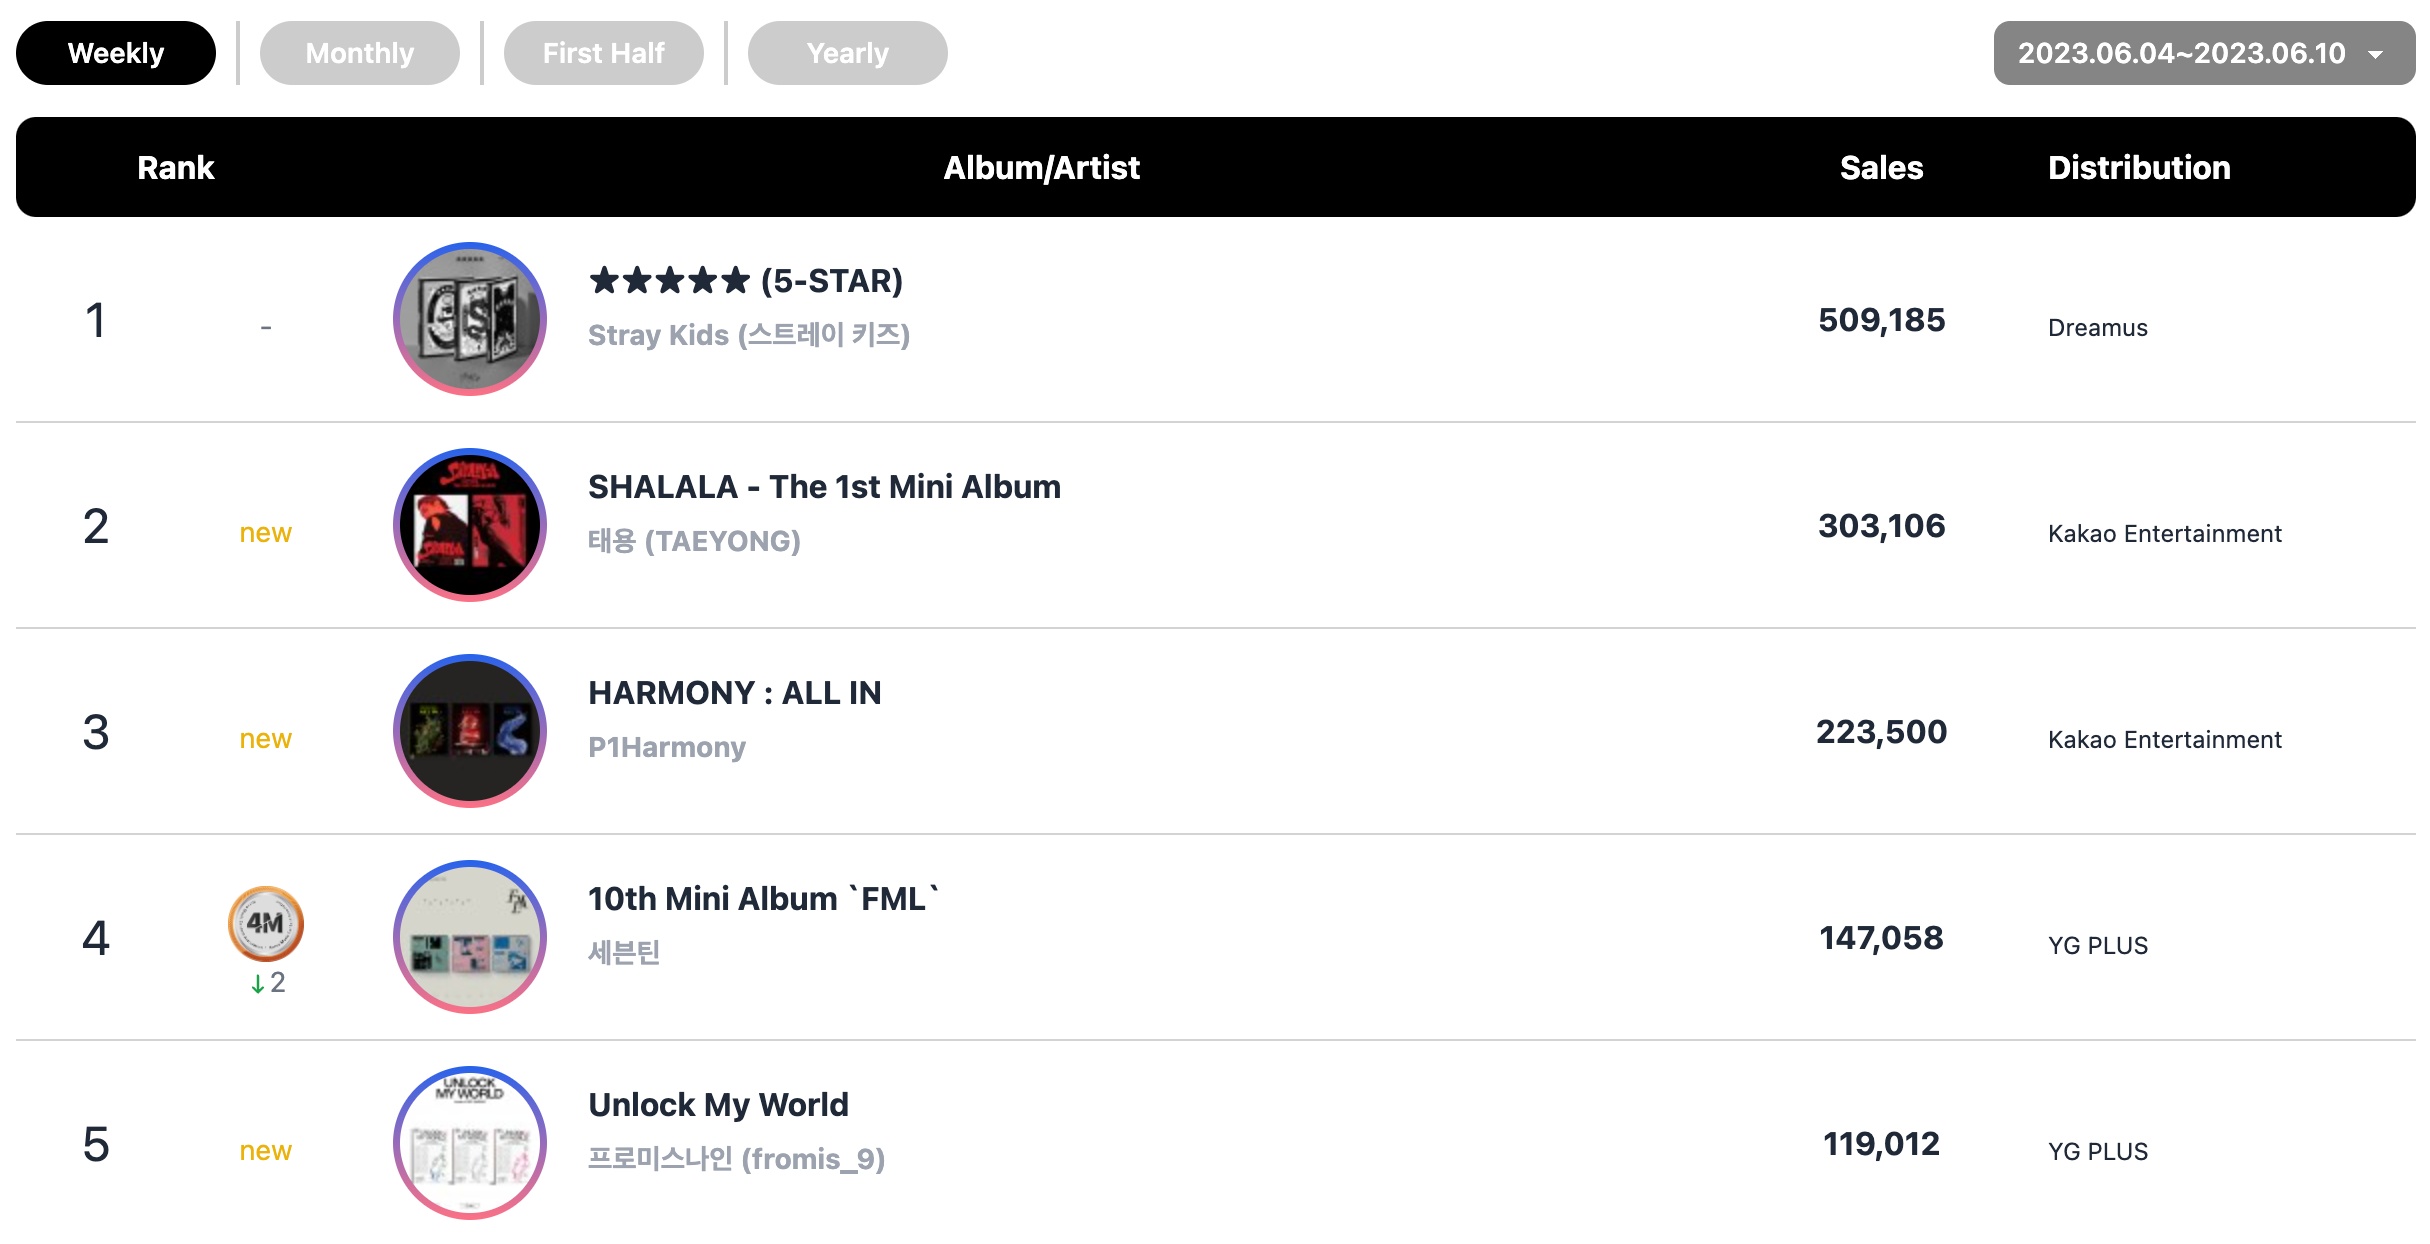Click the 4M sales badge icon
This screenshot has width=2430, height=1244.
pos(265,923)
